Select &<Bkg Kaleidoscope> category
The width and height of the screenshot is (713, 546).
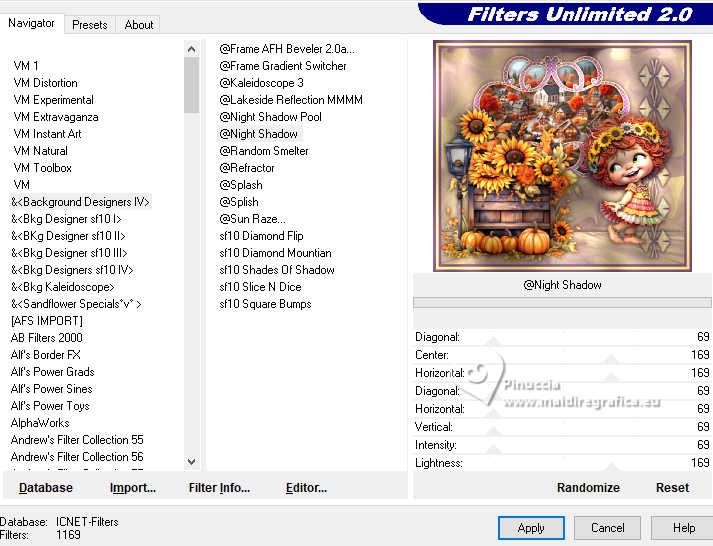[x=63, y=287]
